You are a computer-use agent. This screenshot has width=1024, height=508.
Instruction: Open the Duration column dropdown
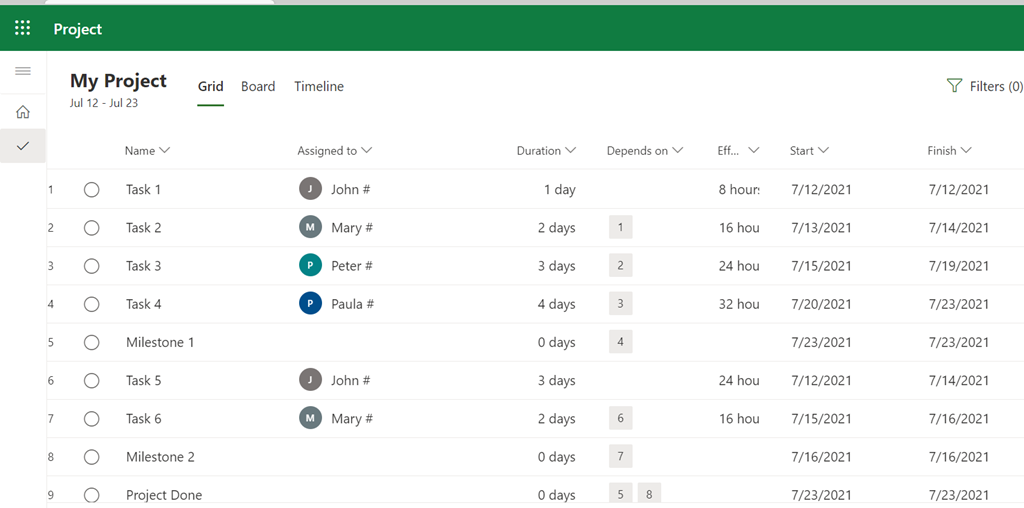click(570, 151)
